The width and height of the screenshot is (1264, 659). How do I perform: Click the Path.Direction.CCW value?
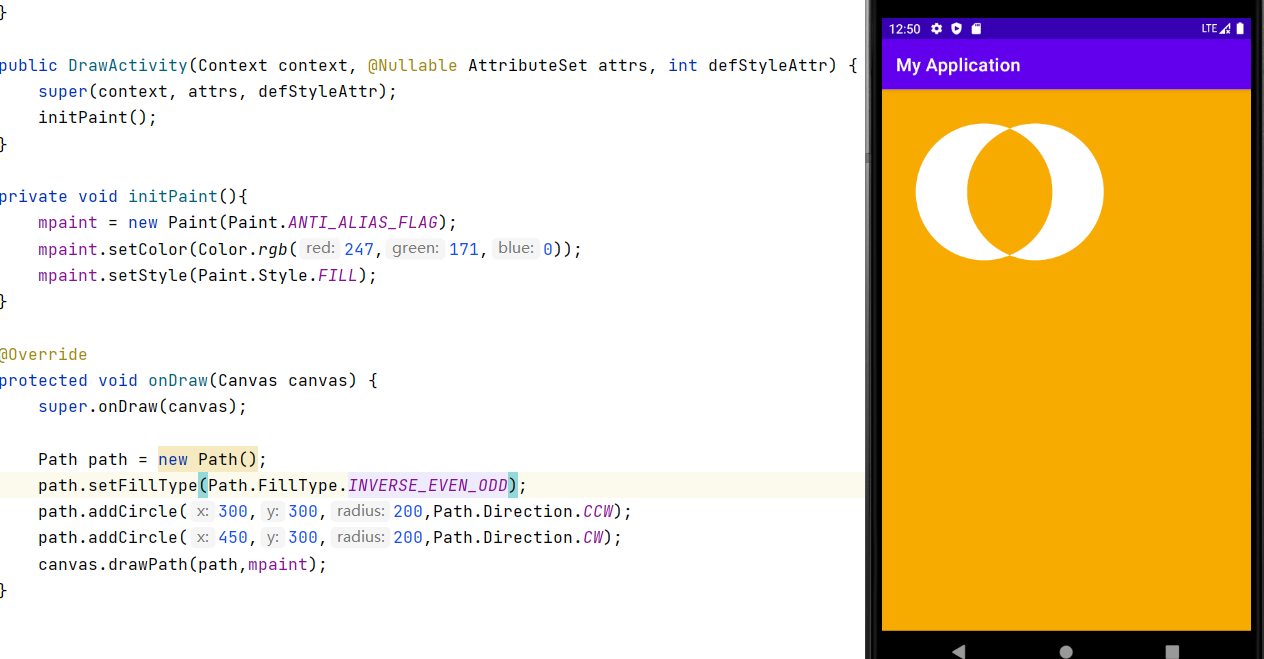coord(597,511)
